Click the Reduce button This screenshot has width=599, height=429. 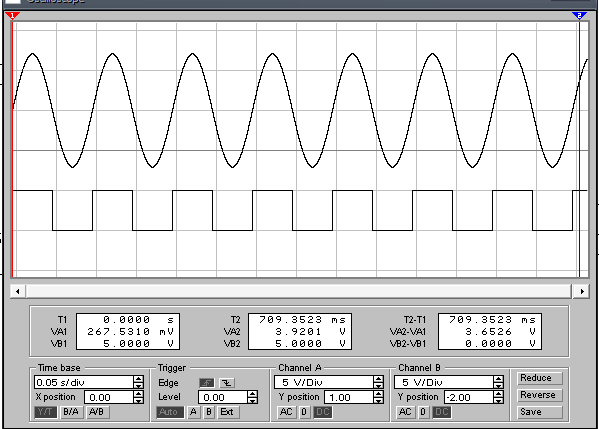click(x=539, y=378)
